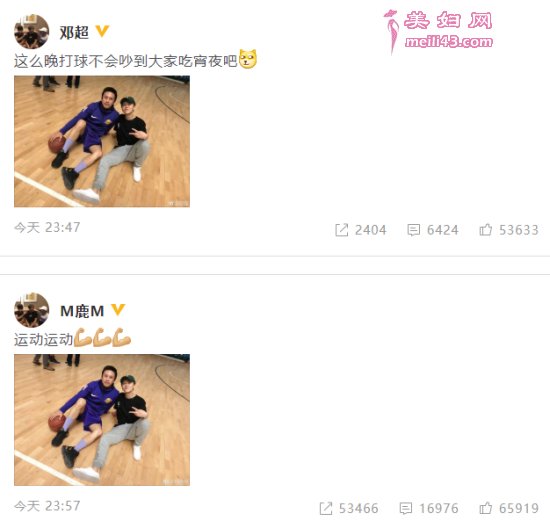
Task: Like 邓超's post with thumbs-up icon
Action: coord(486,230)
